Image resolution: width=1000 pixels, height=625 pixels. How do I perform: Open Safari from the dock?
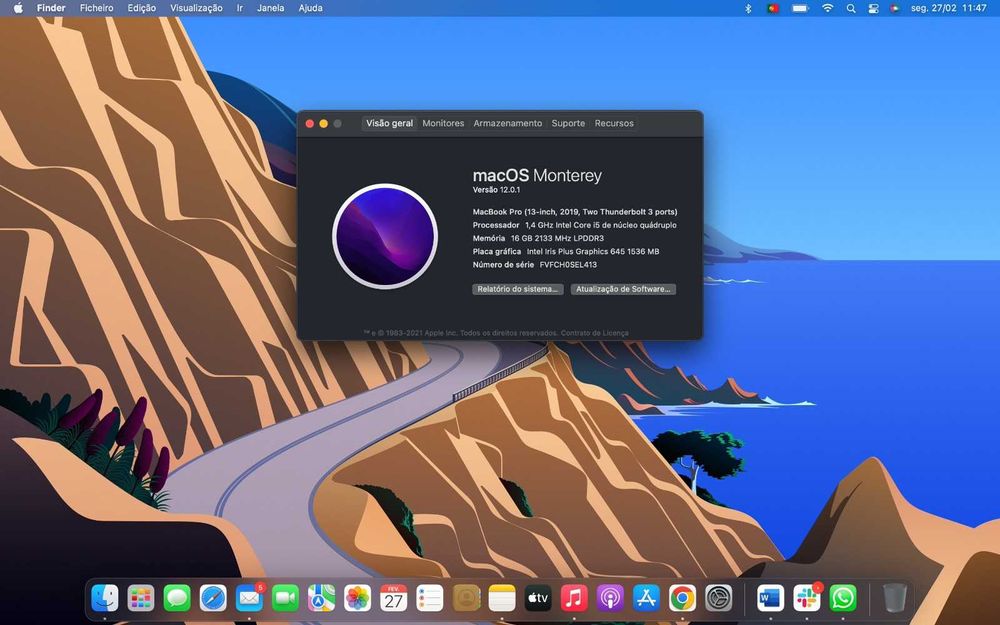click(x=213, y=598)
